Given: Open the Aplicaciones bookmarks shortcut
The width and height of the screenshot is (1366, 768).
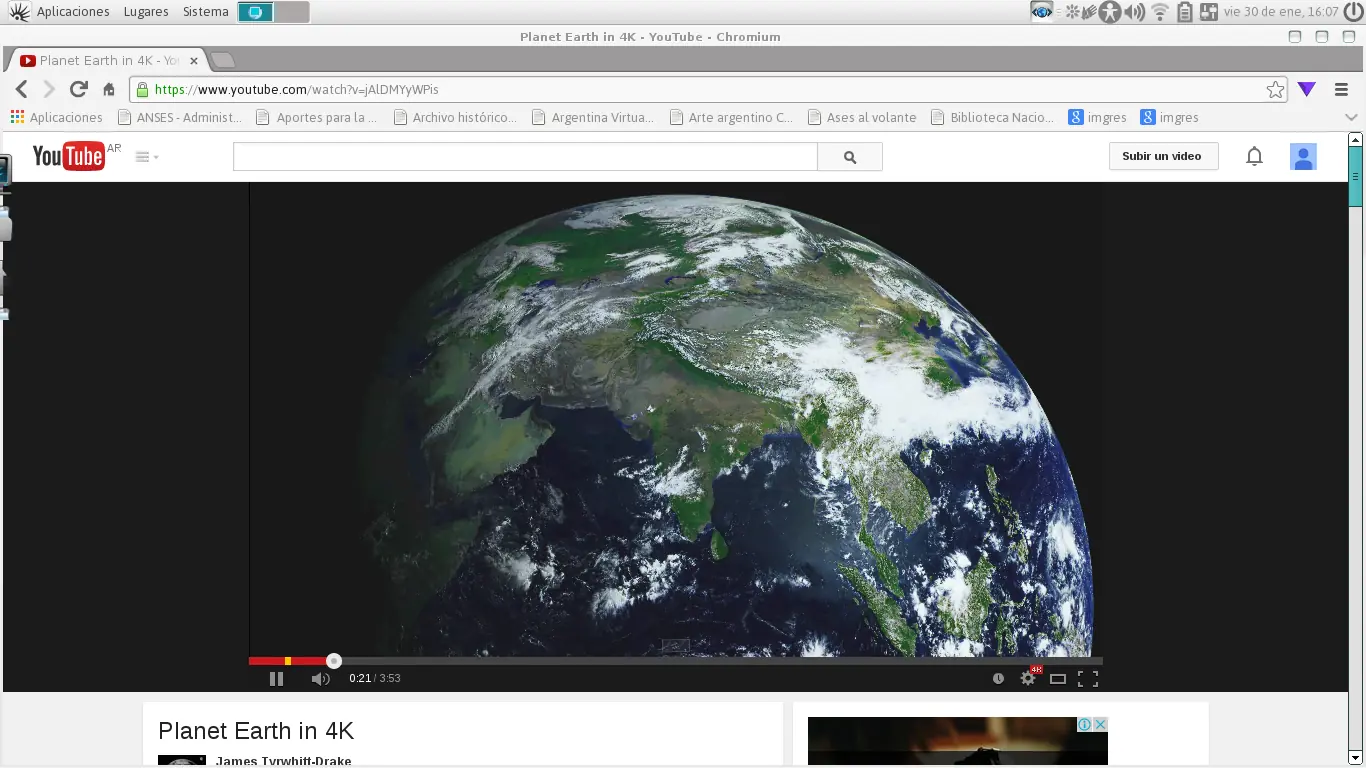Looking at the screenshot, I should point(57,117).
